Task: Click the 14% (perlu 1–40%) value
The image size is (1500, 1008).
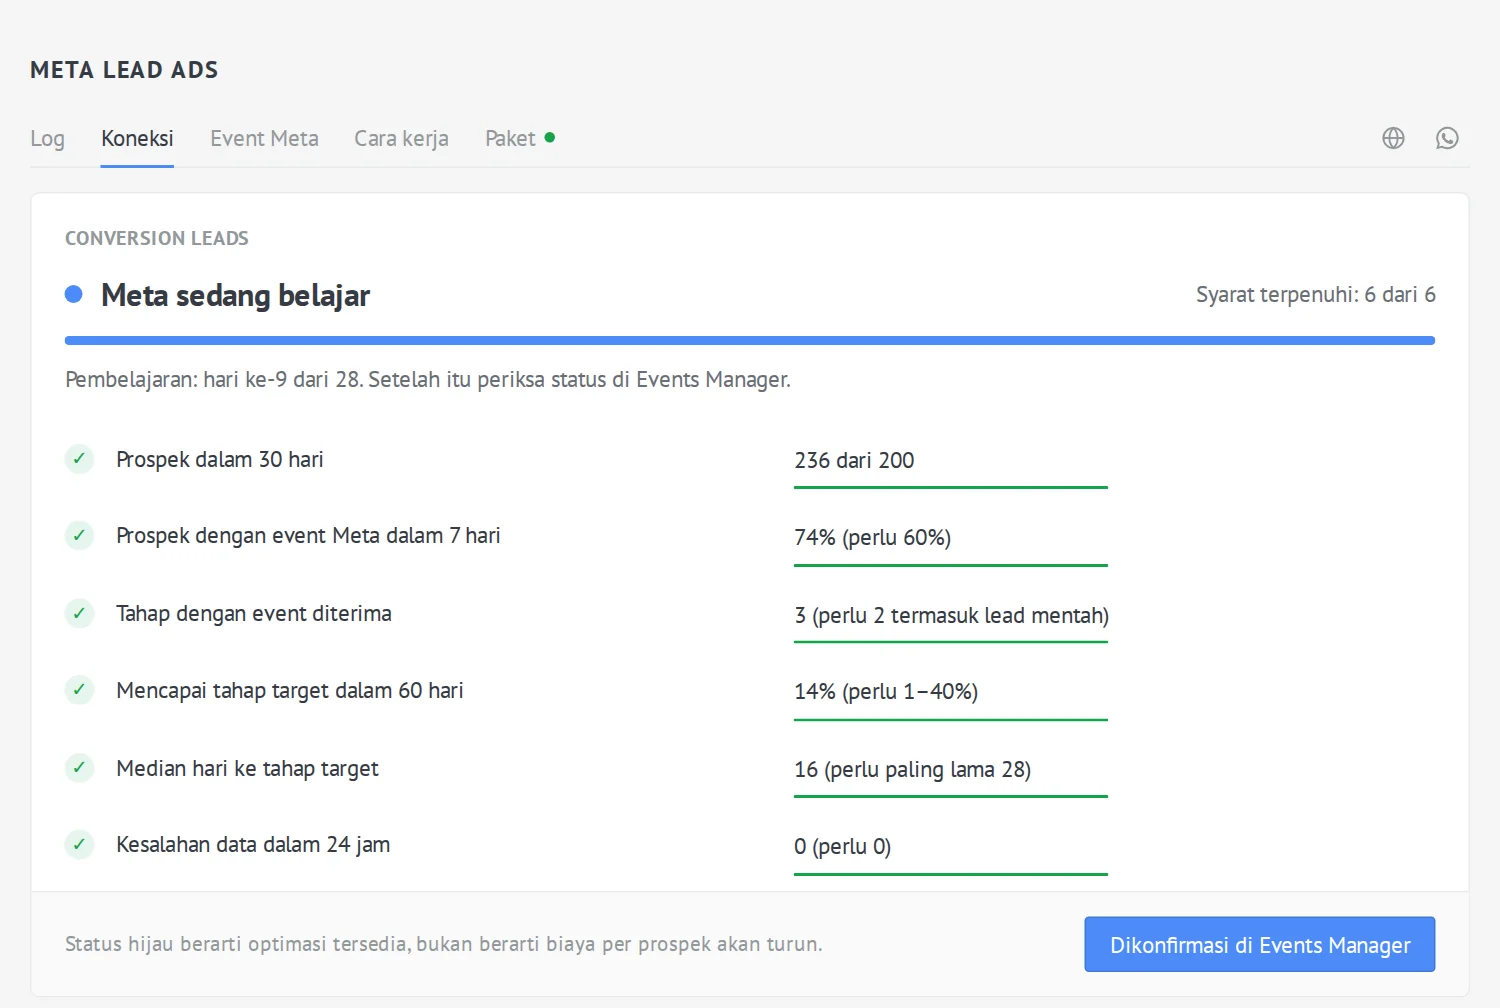Action: [x=886, y=692]
